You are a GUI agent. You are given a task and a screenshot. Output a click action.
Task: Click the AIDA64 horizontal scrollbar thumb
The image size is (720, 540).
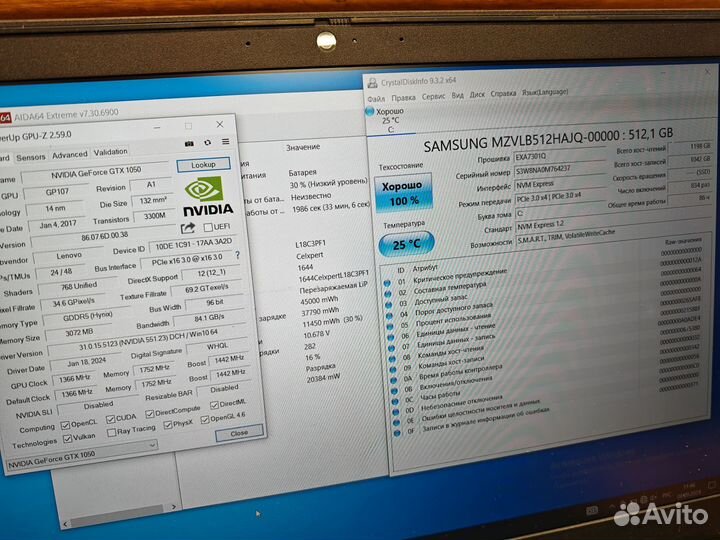(x=117, y=515)
